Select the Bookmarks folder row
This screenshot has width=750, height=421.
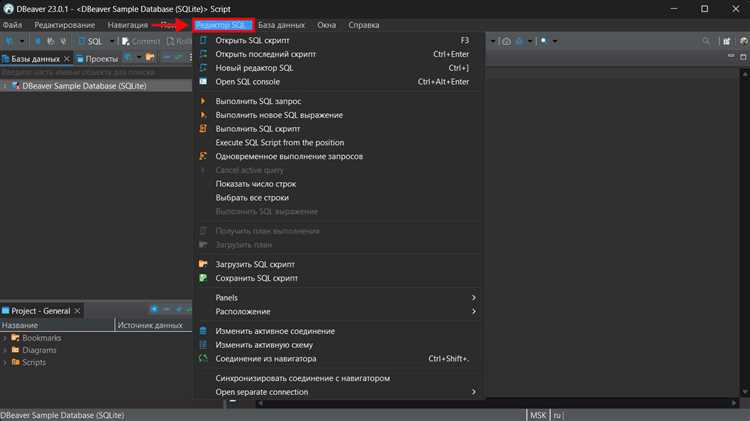[42, 338]
